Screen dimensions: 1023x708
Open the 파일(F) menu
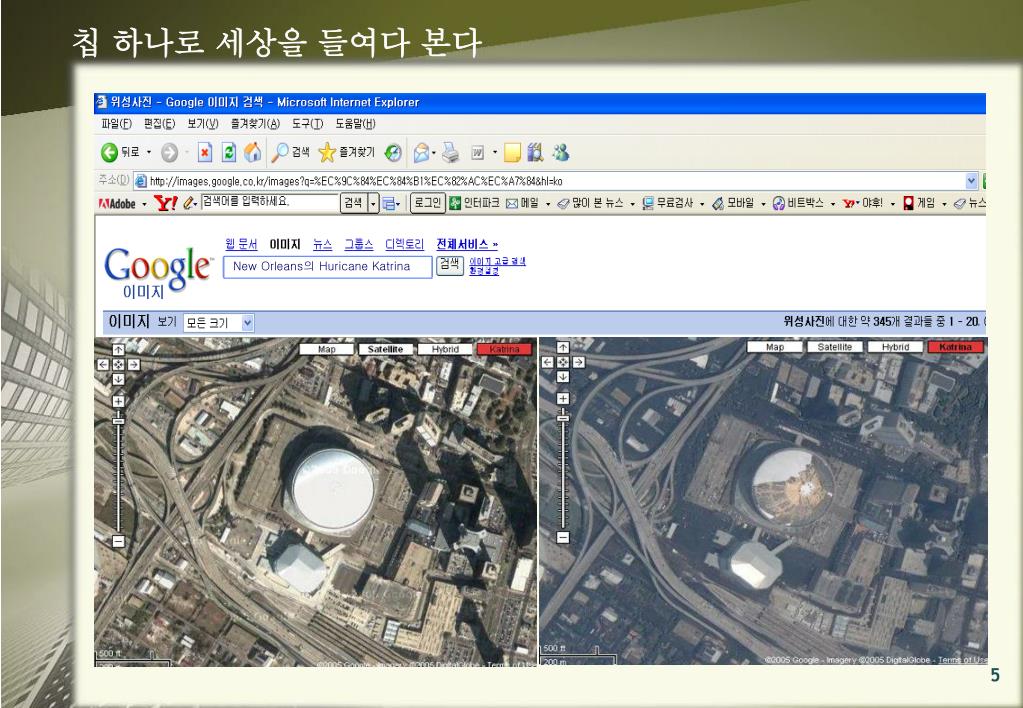[x=117, y=124]
